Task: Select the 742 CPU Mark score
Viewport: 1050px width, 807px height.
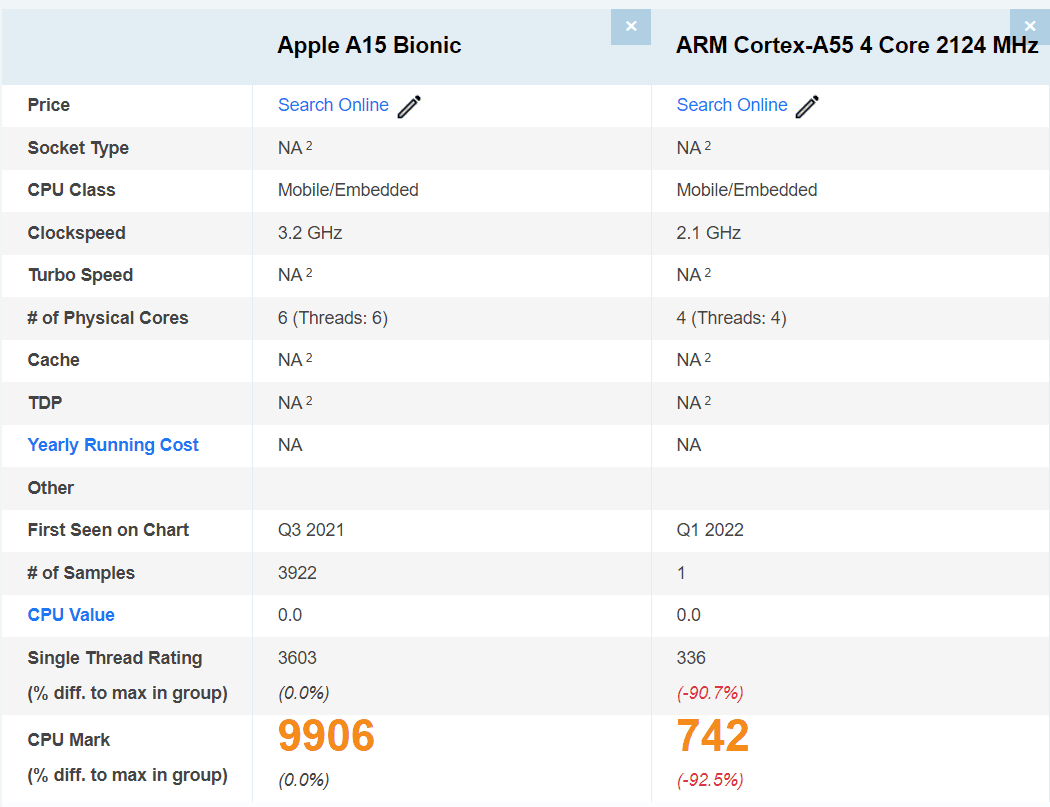Action: [x=712, y=736]
